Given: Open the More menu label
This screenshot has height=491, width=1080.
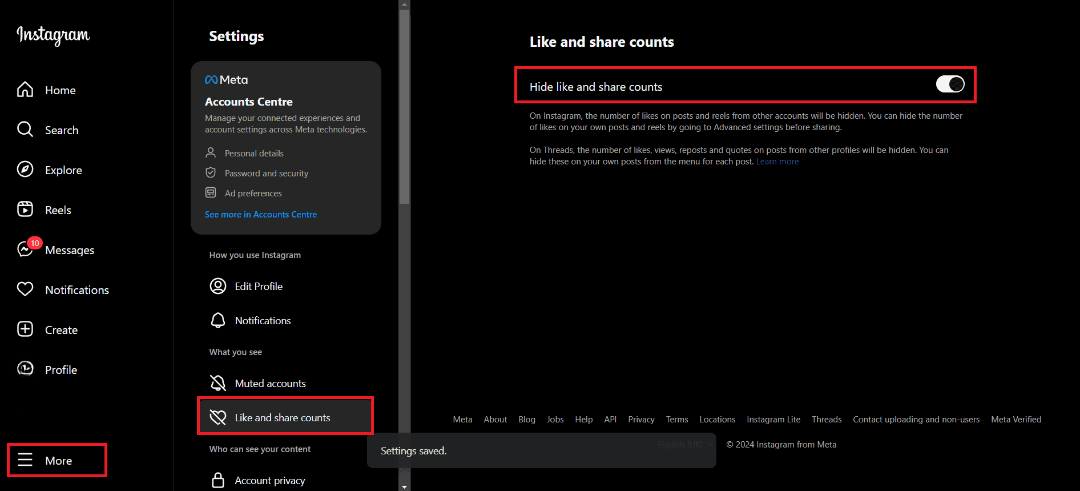Looking at the screenshot, I should (x=59, y=461).
